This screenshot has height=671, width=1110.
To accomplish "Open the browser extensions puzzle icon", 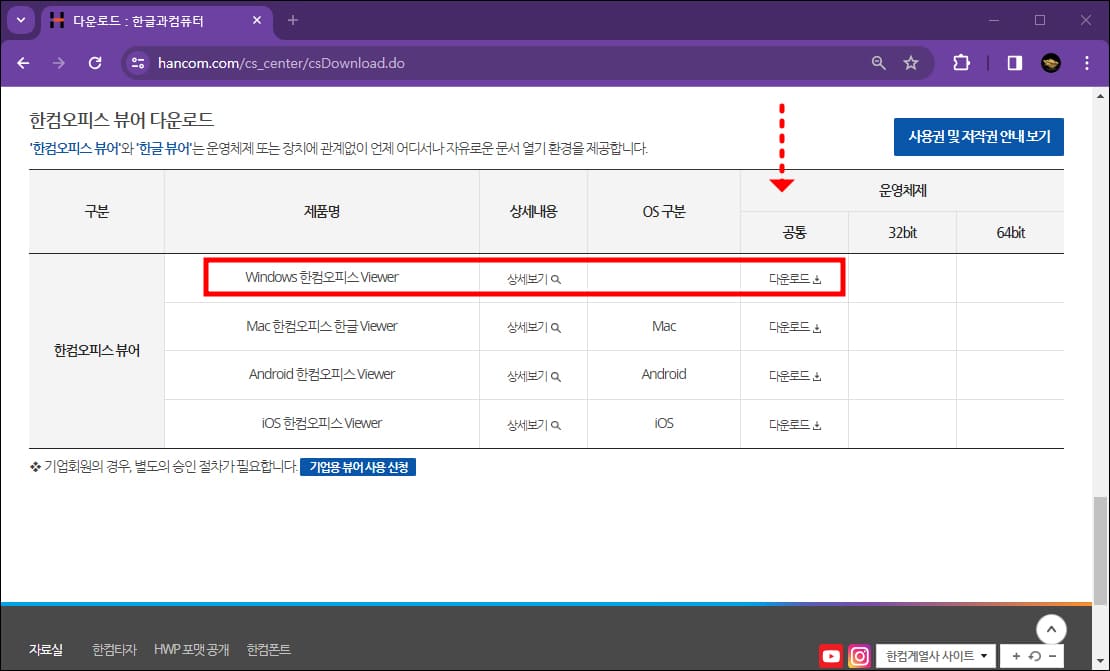I will (x=961, y=62).
